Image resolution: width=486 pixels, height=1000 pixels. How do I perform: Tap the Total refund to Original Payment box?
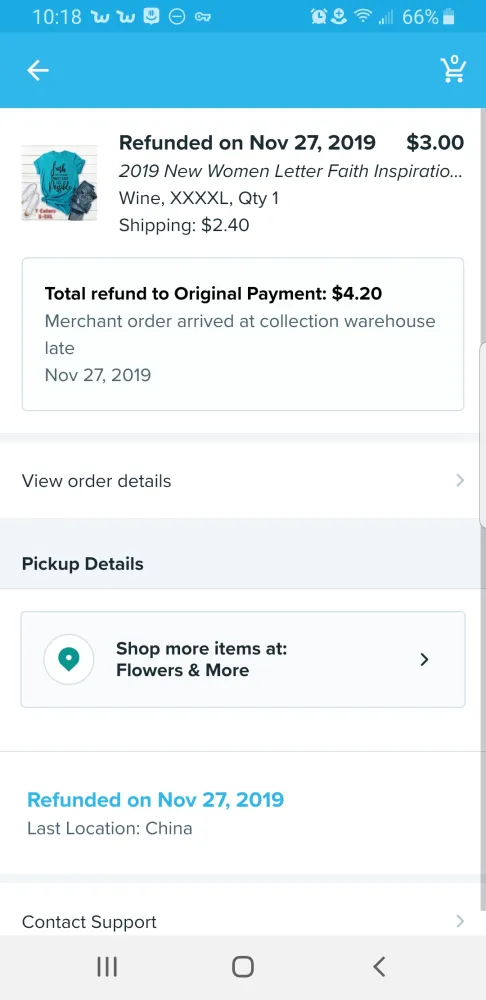(243, 334)
